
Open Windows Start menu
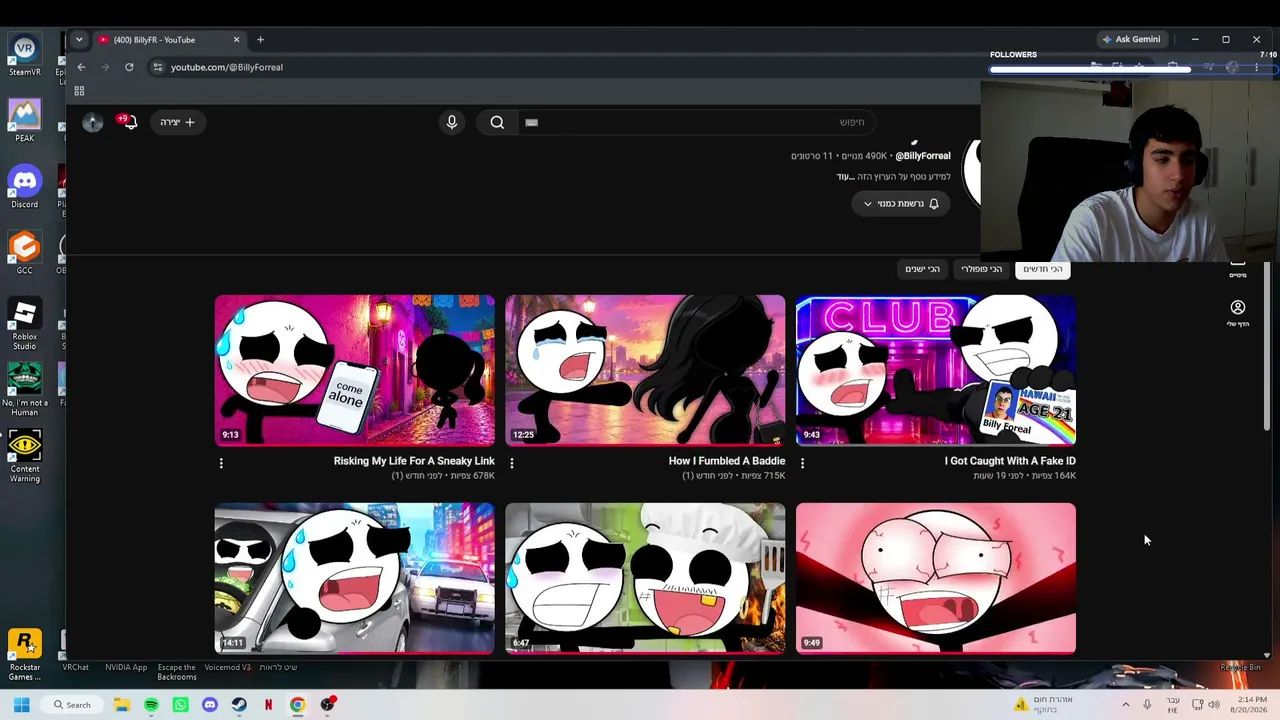22,705
